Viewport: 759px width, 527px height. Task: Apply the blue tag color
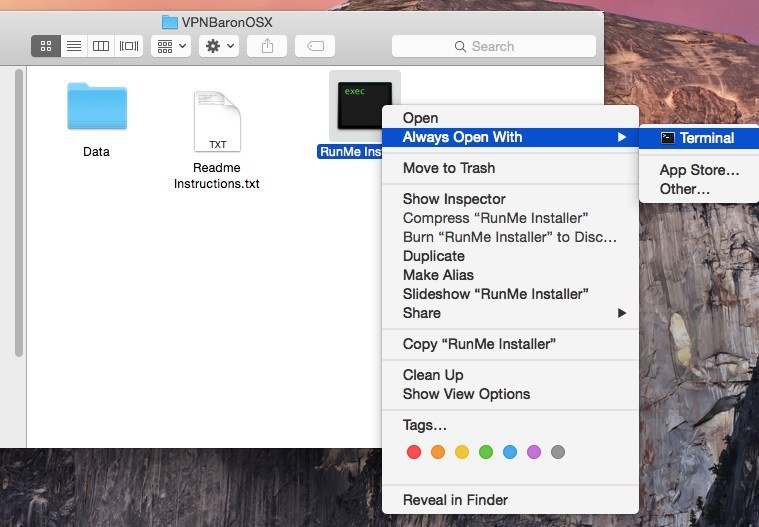click(510, 452)
